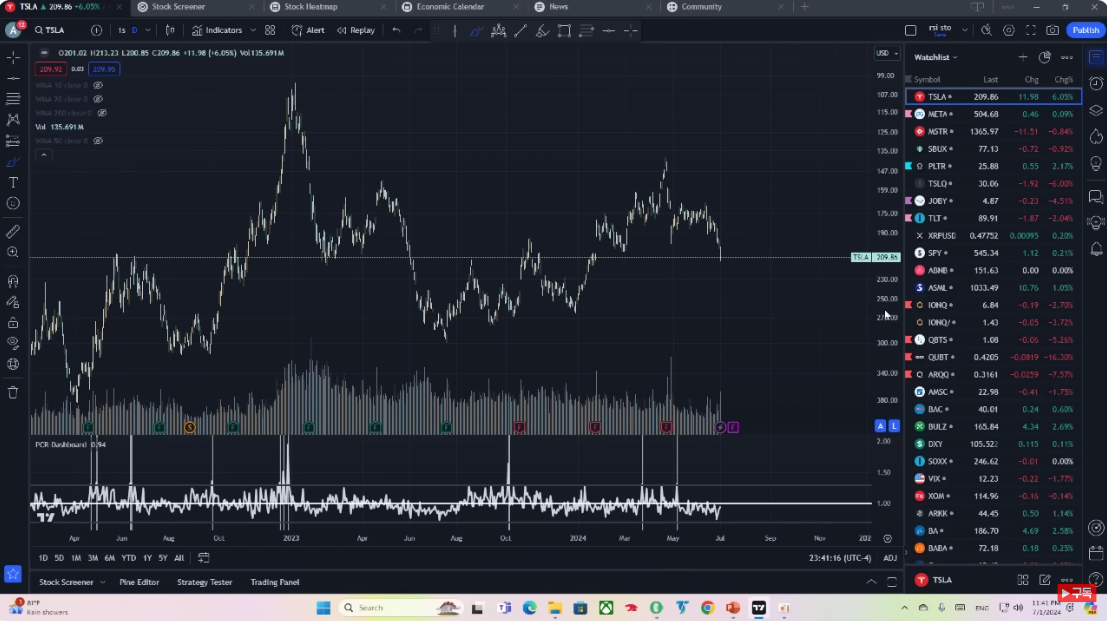Select the trend line drawing tool
The height and width of the screenshot is (621, 1107).
pyautogui.click(x=13, y=78)
